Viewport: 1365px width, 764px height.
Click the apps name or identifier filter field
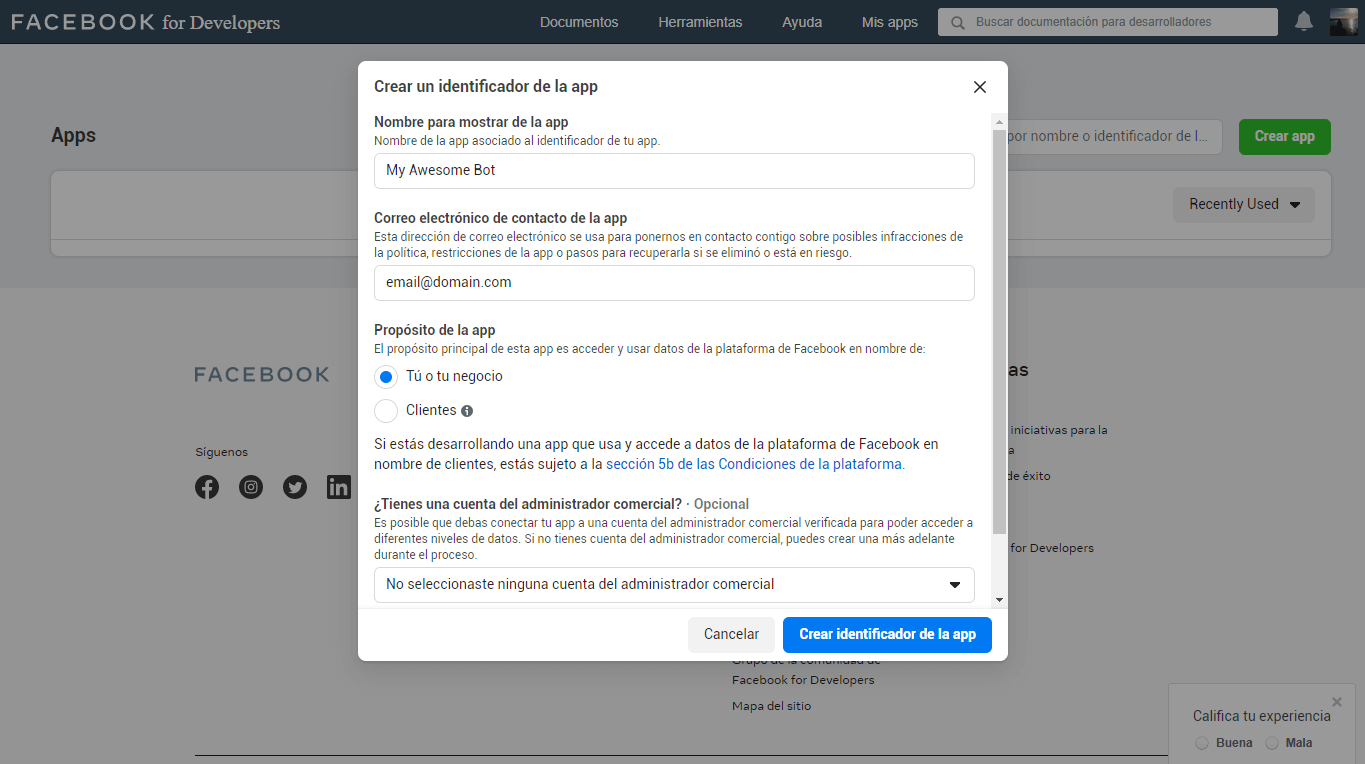pos(1115,137)
